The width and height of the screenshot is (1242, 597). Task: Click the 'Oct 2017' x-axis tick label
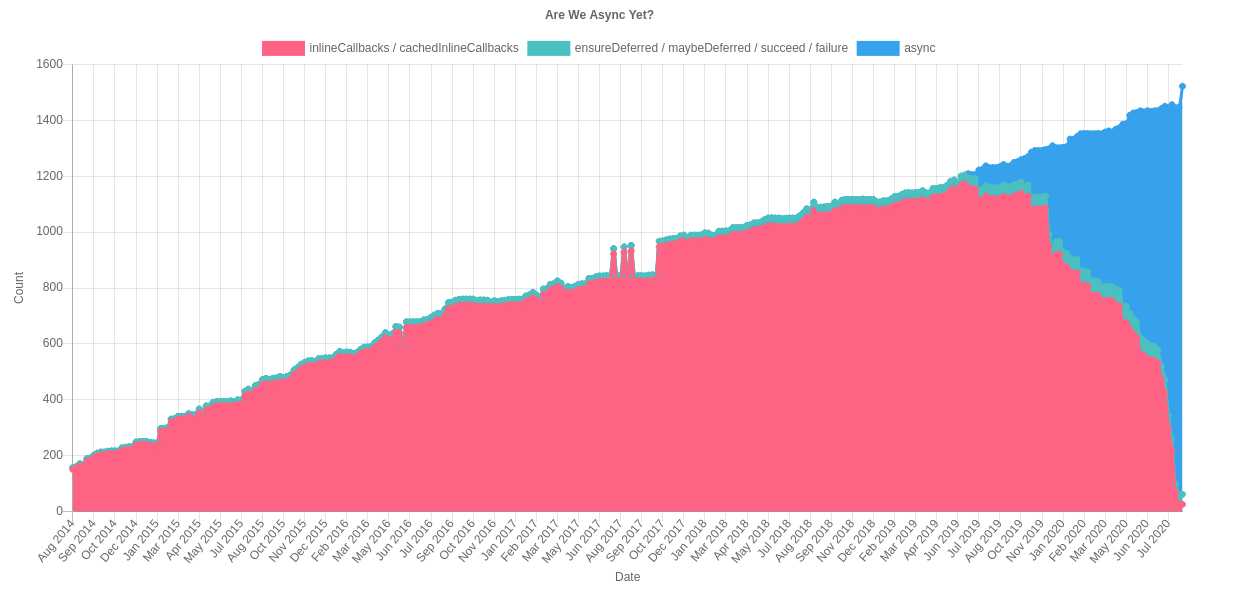[x=647, y=541]
